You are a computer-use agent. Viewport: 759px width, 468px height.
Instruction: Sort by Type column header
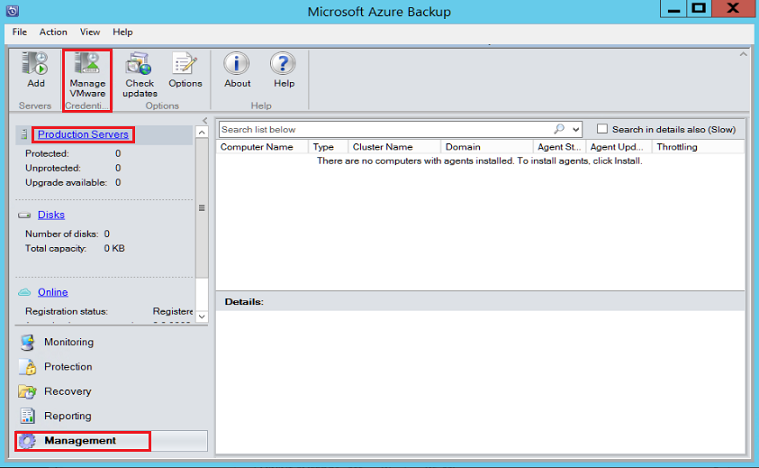(x=328, y=147)
